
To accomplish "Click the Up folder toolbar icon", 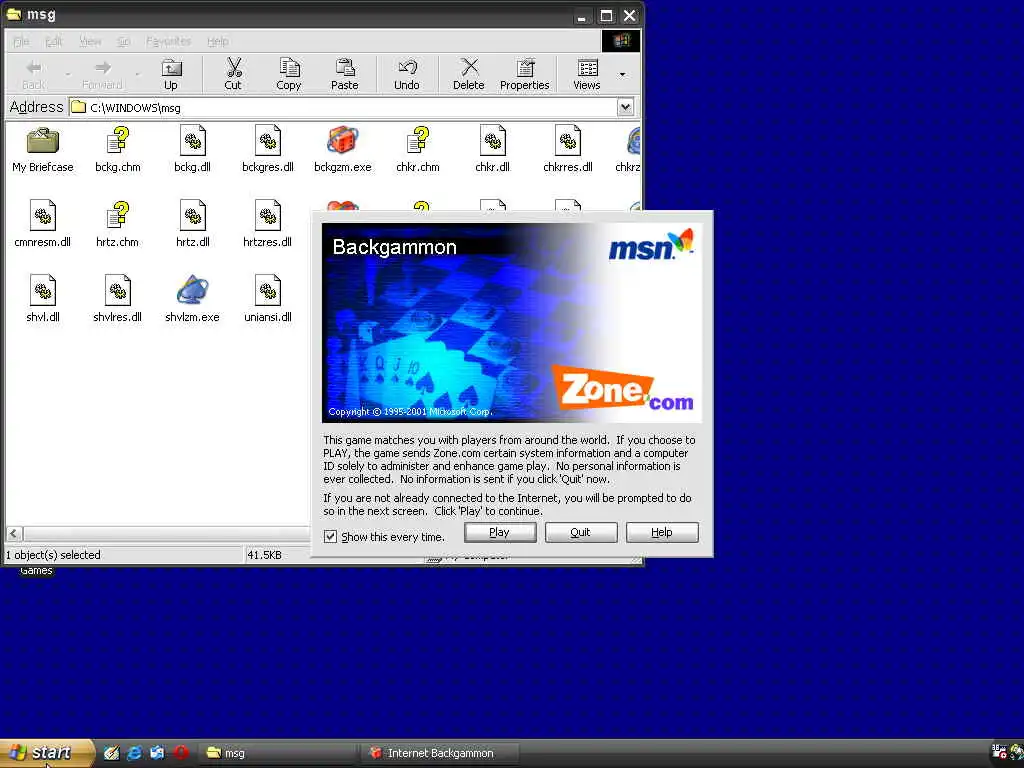I will (x=171, y=74).
